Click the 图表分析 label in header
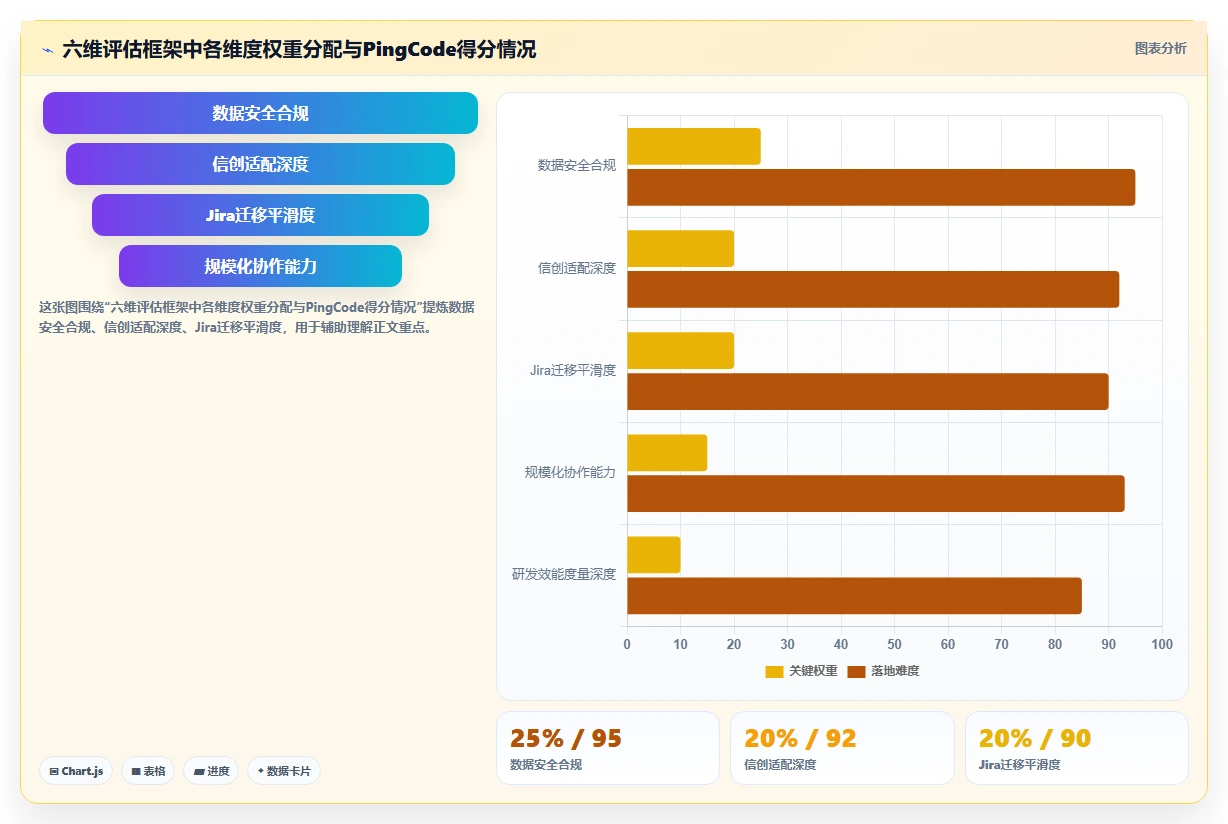Image resolution: width=1228 pixels, height=824 pixels. [x=1160, y=48]
